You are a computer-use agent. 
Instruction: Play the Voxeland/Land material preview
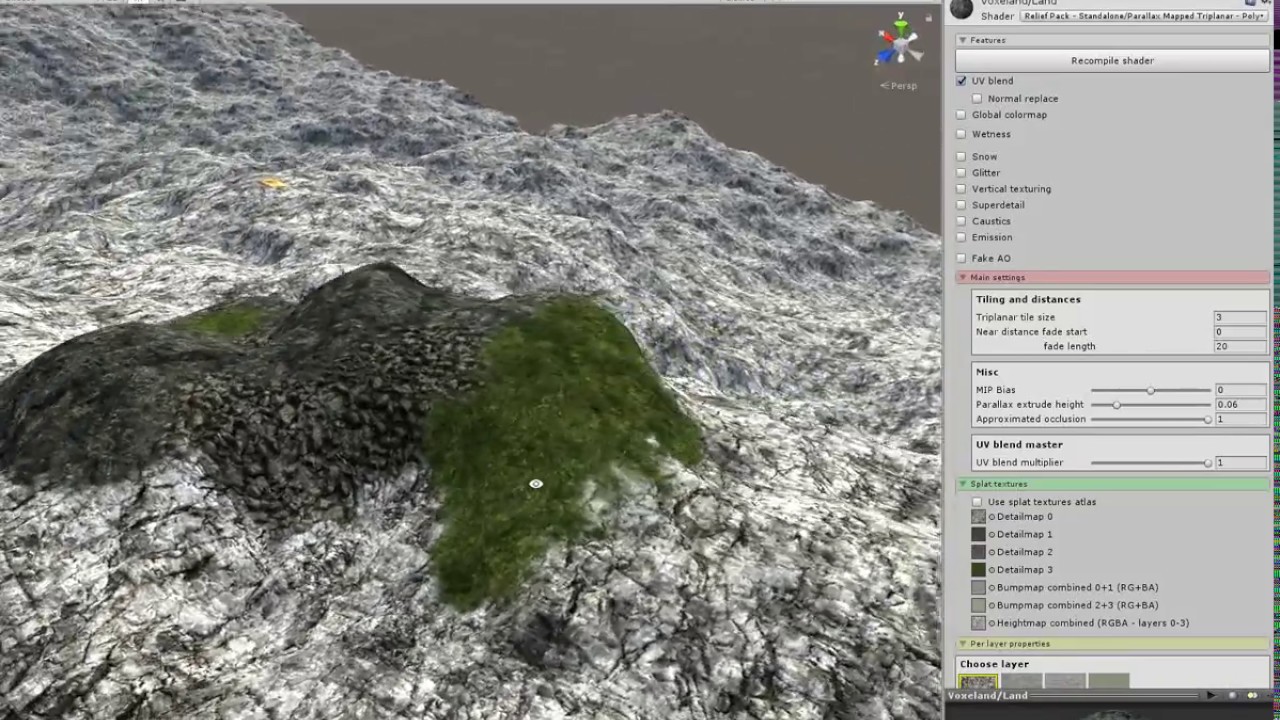pyautogui.click(x=1211, y=695)
